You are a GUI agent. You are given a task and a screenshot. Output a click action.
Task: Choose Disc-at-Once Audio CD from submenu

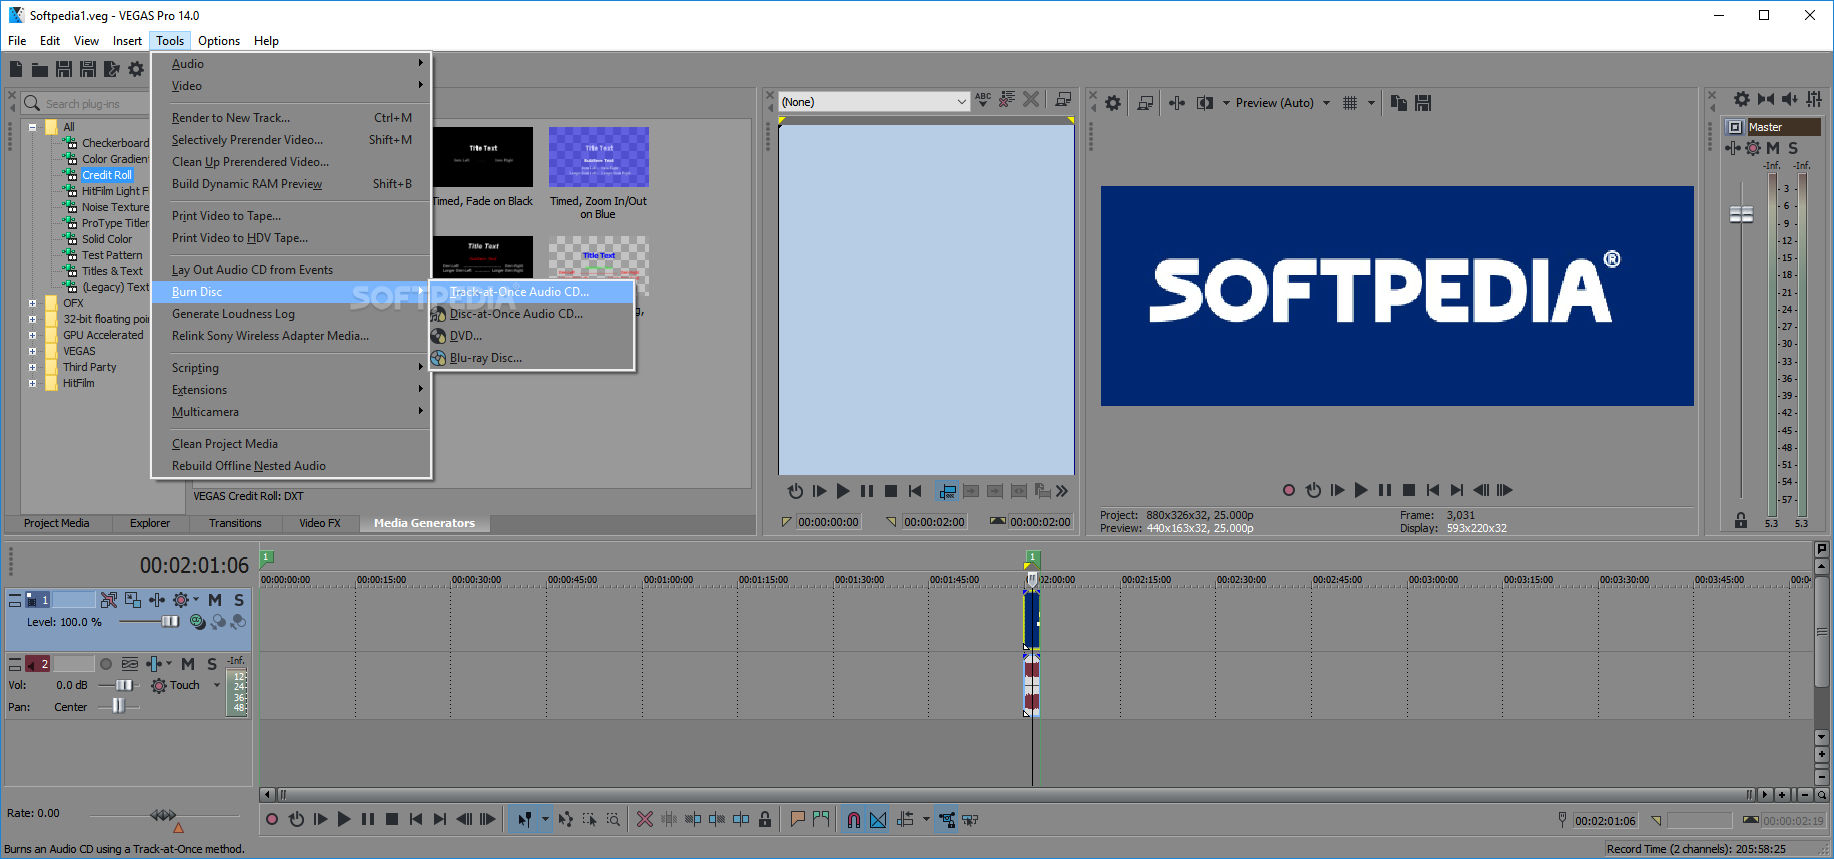click(533, 314)
